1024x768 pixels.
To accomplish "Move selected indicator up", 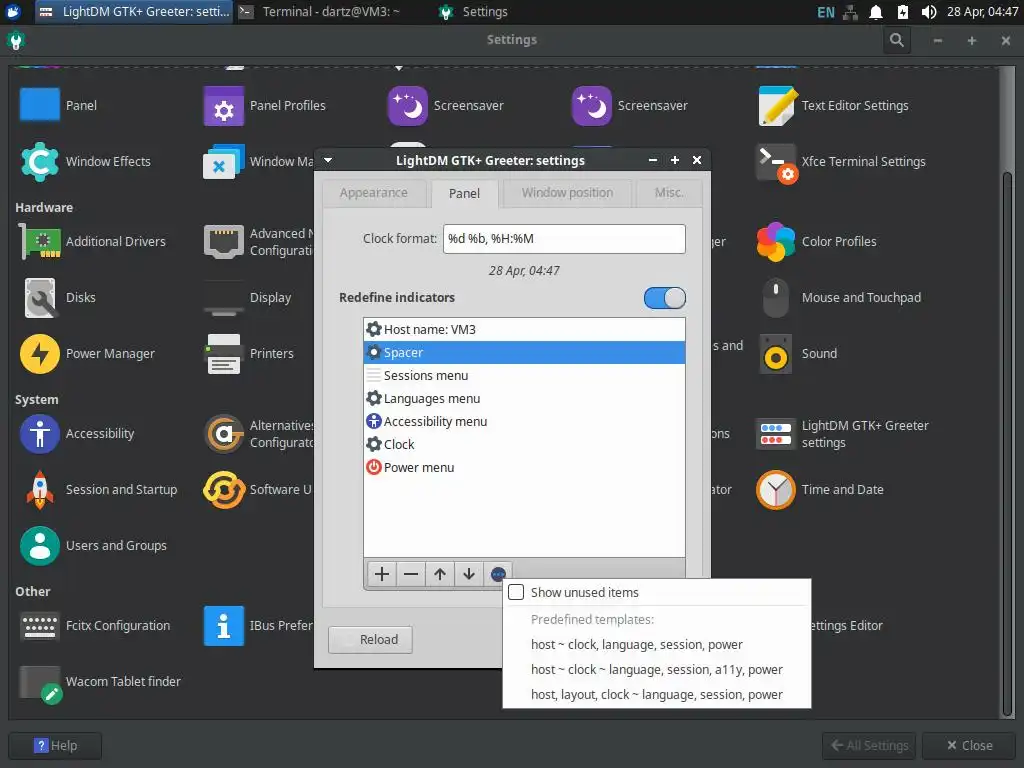I will click(440, 574).
